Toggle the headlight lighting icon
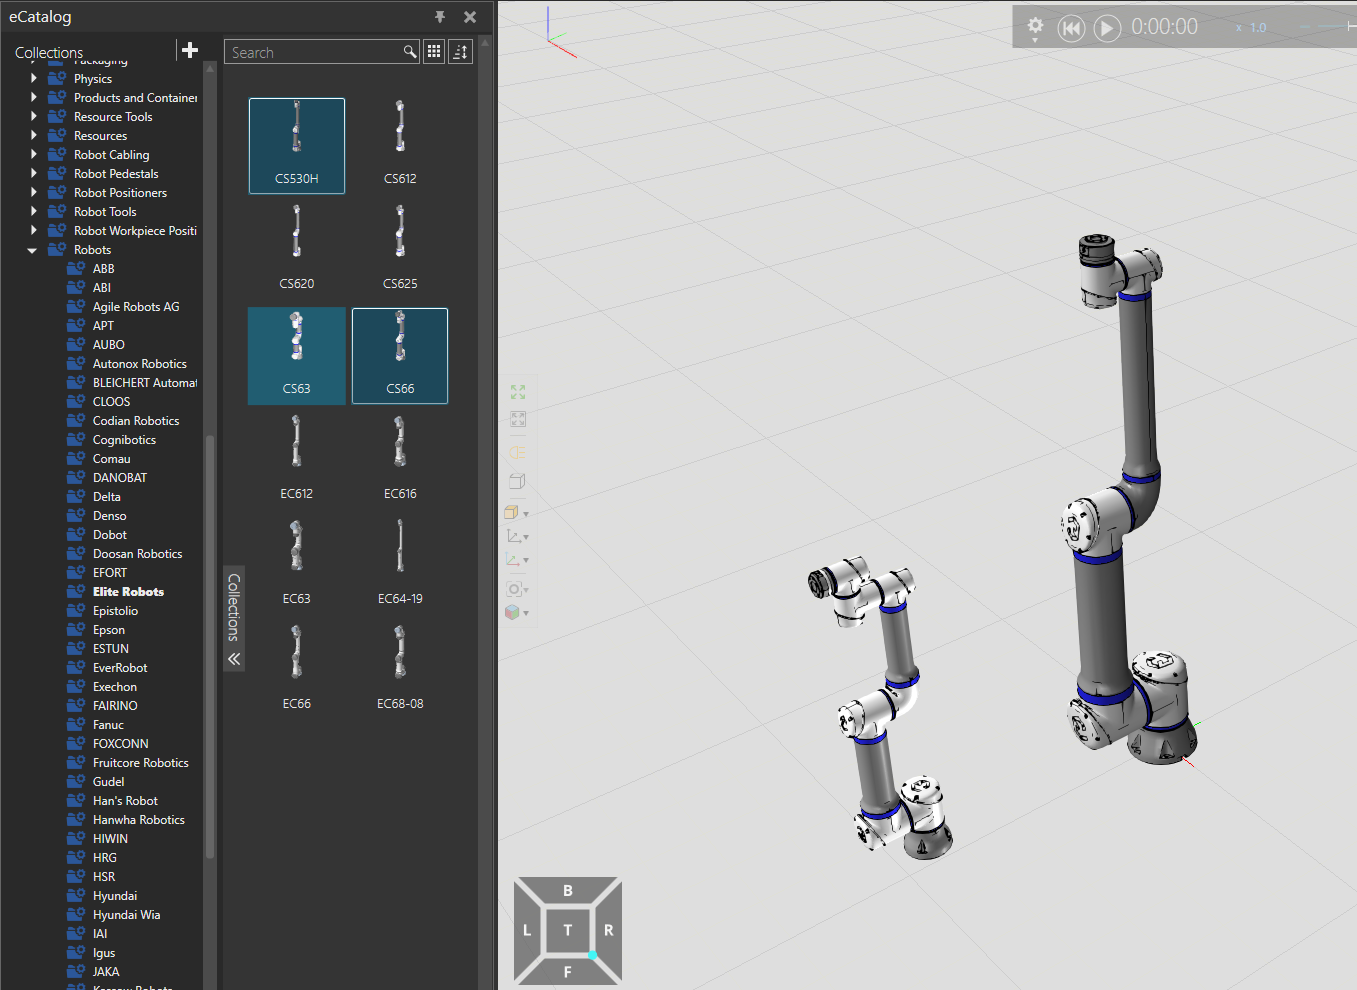Image resolution: width=1357 pixels, height=990 pixels. pos(517,452)
